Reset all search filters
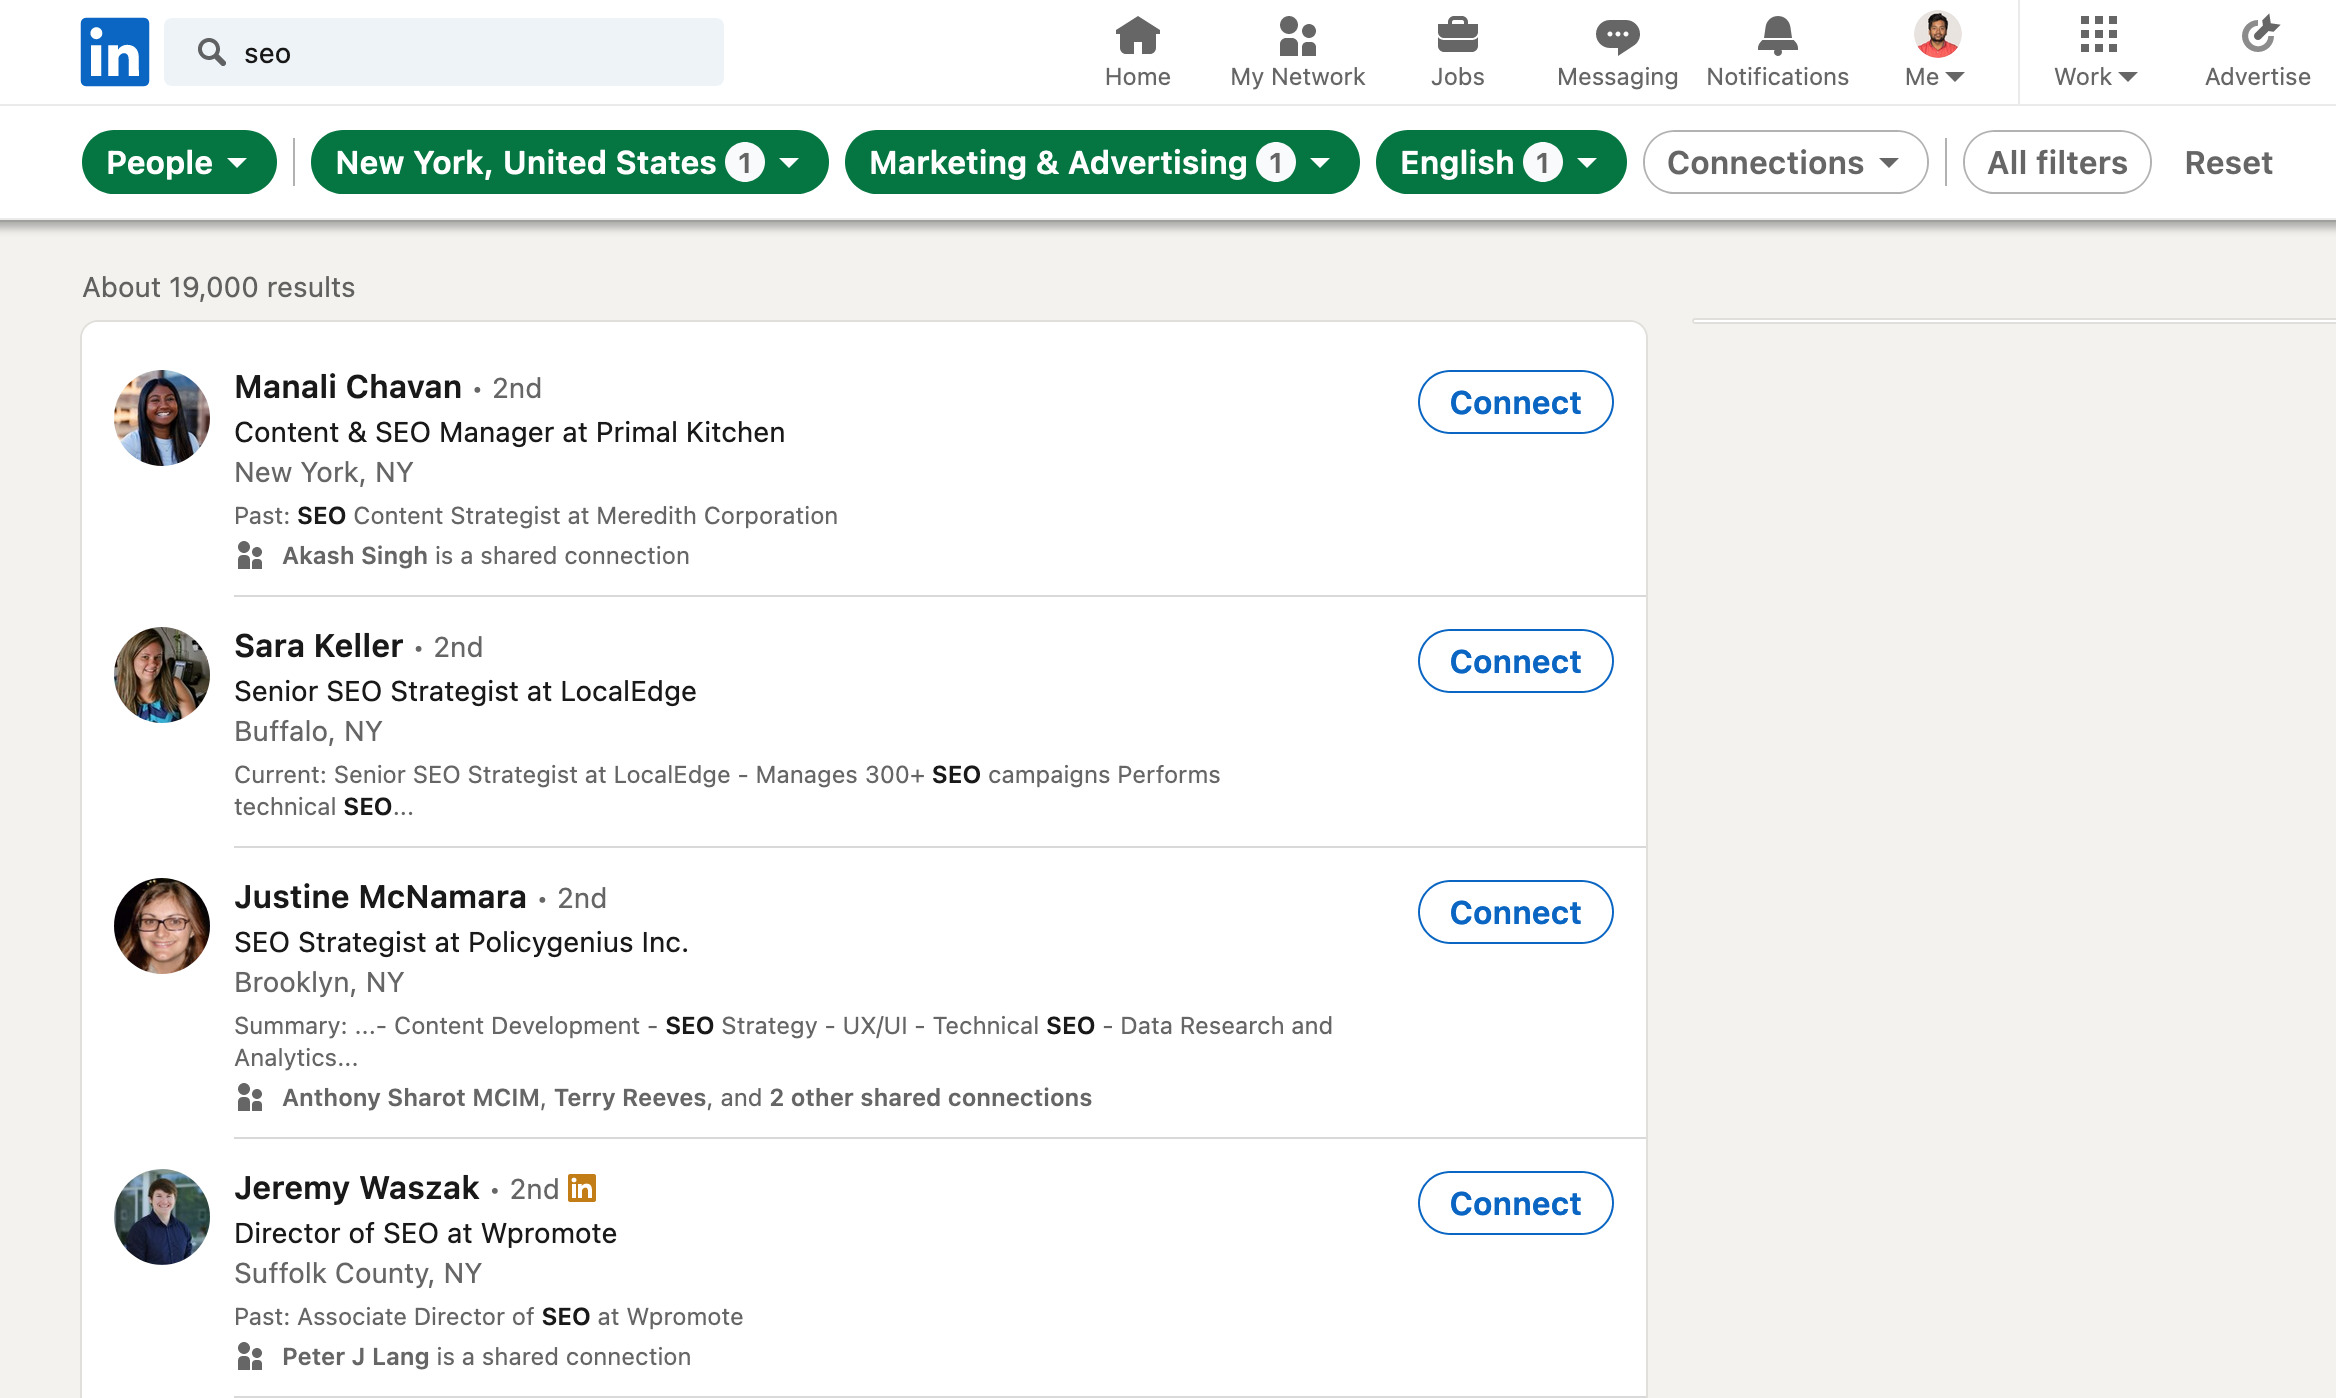 click(2228, 161)
